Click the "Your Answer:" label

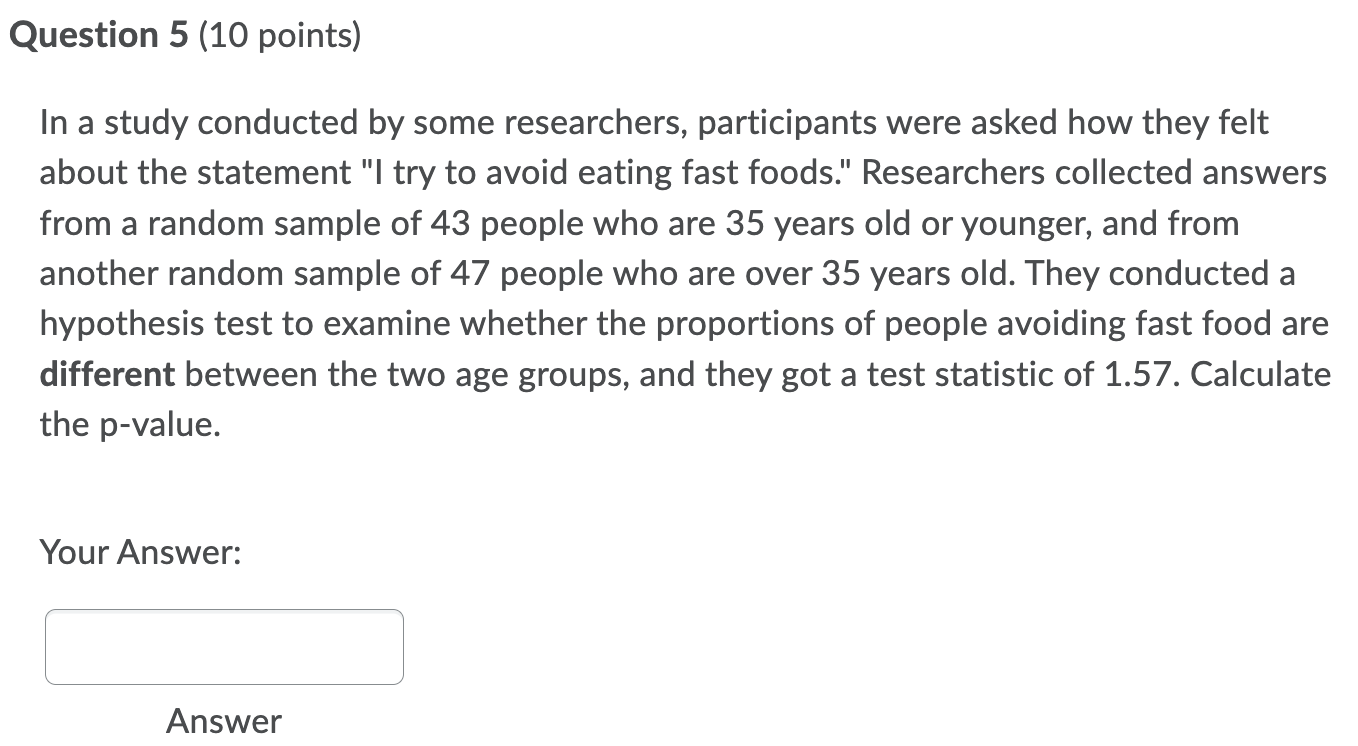tap(140, 552)
